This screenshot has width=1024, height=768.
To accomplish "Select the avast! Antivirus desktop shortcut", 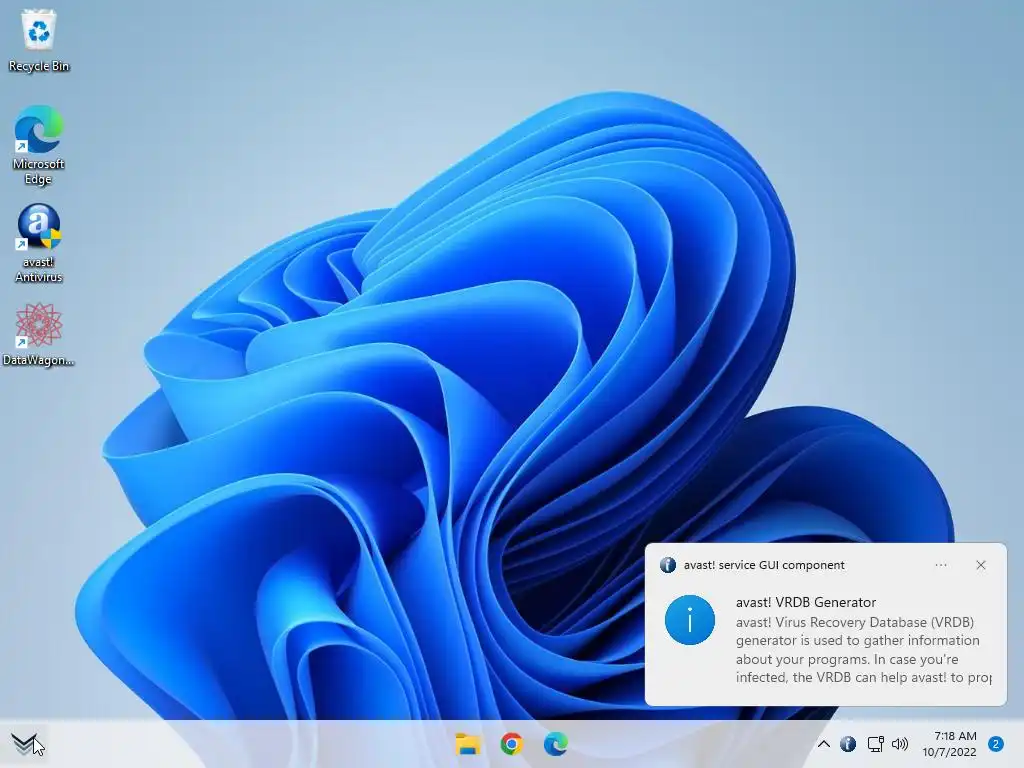I will pos(39,243).
